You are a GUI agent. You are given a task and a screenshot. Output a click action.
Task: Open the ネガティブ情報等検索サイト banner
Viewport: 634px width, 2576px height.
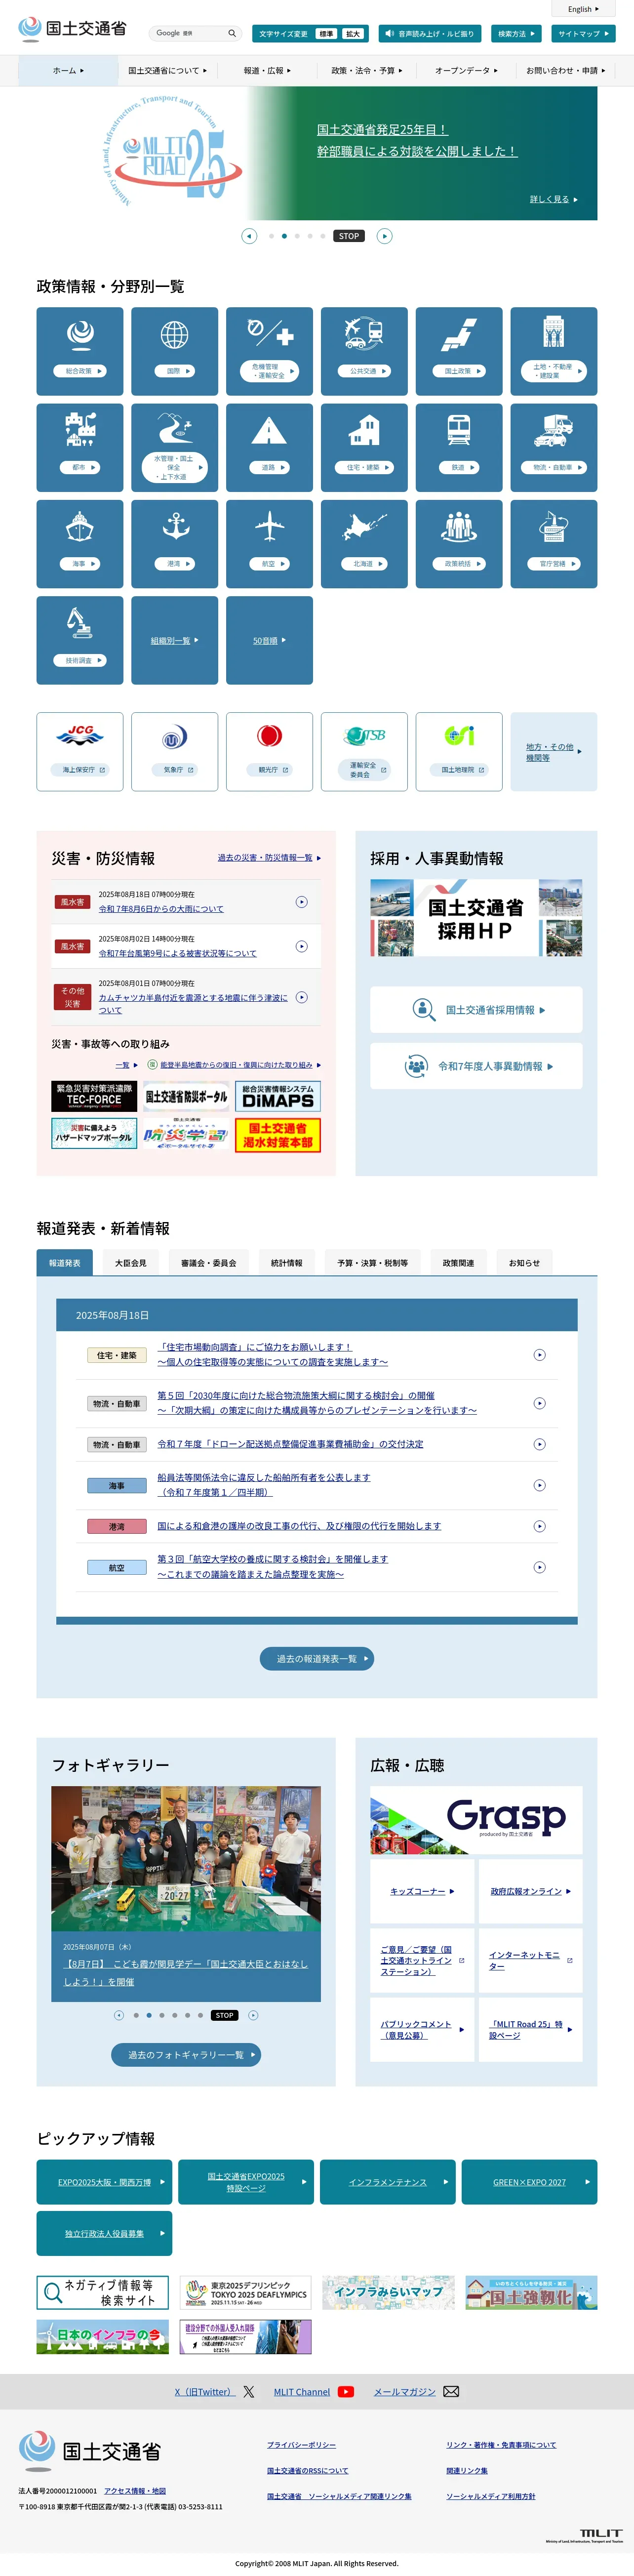(103, 2292)
